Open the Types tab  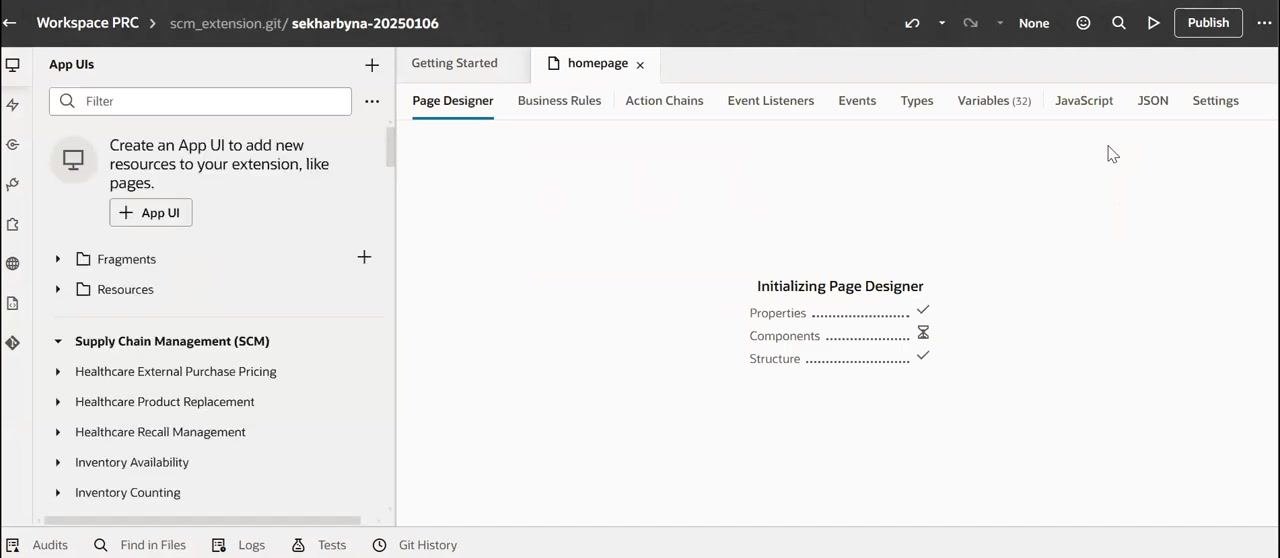[x=916, y=100]
